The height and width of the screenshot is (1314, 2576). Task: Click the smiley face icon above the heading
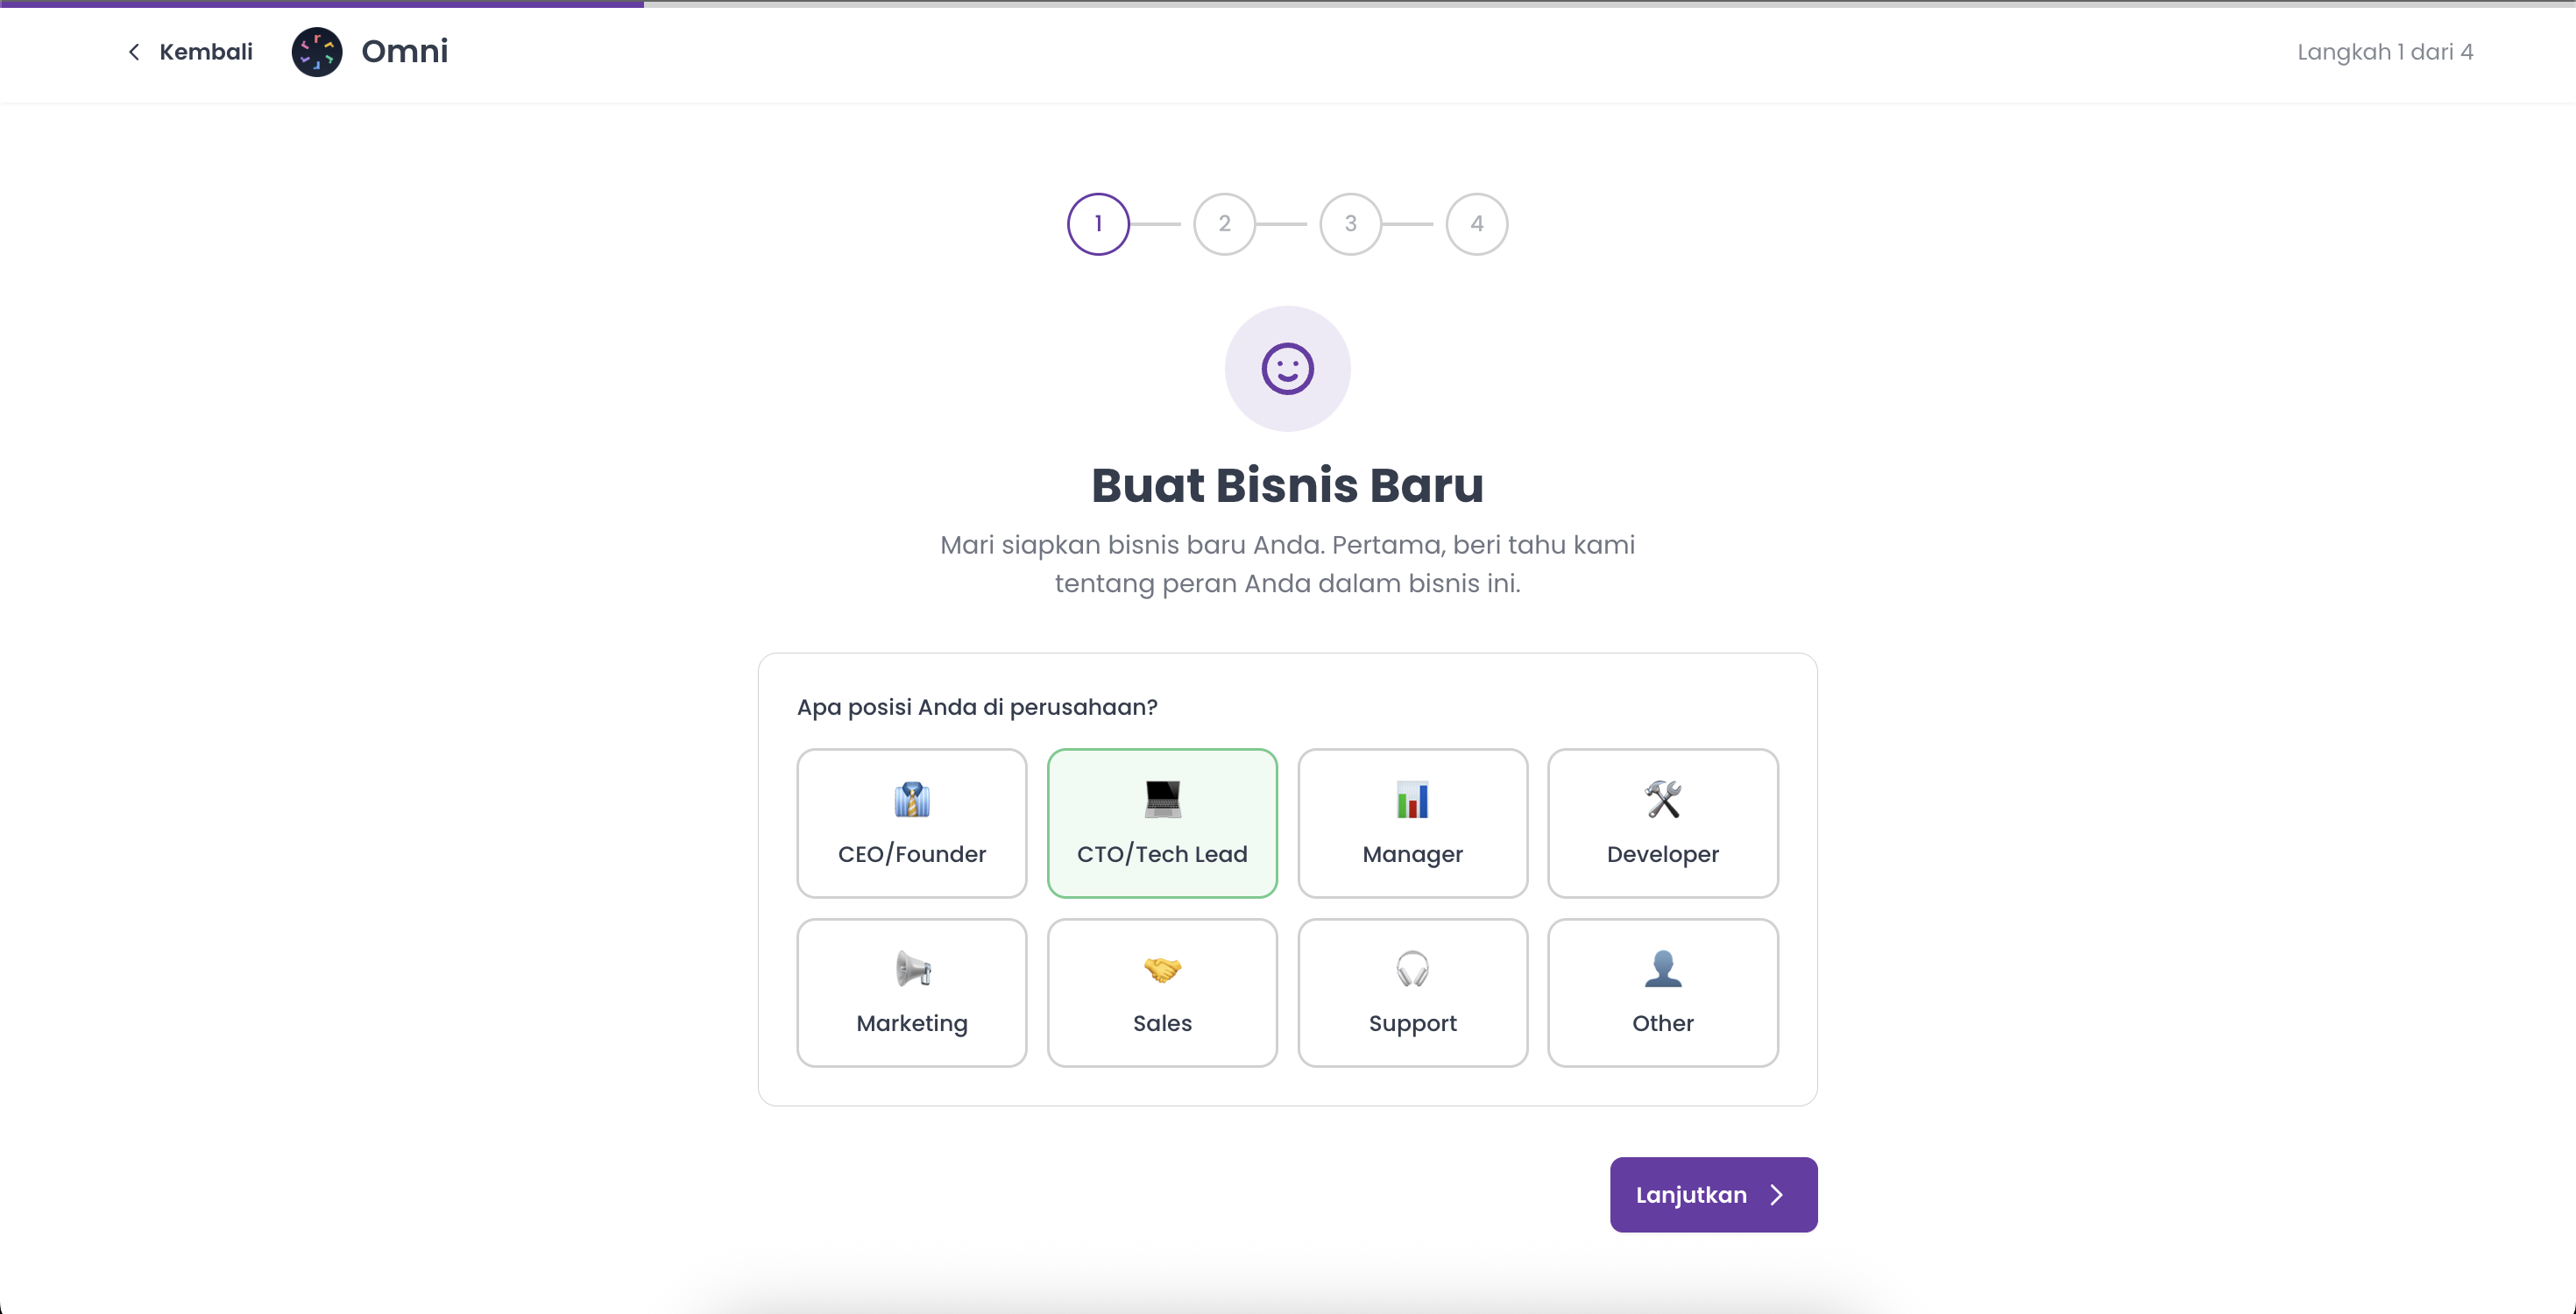click(1287, 369)
